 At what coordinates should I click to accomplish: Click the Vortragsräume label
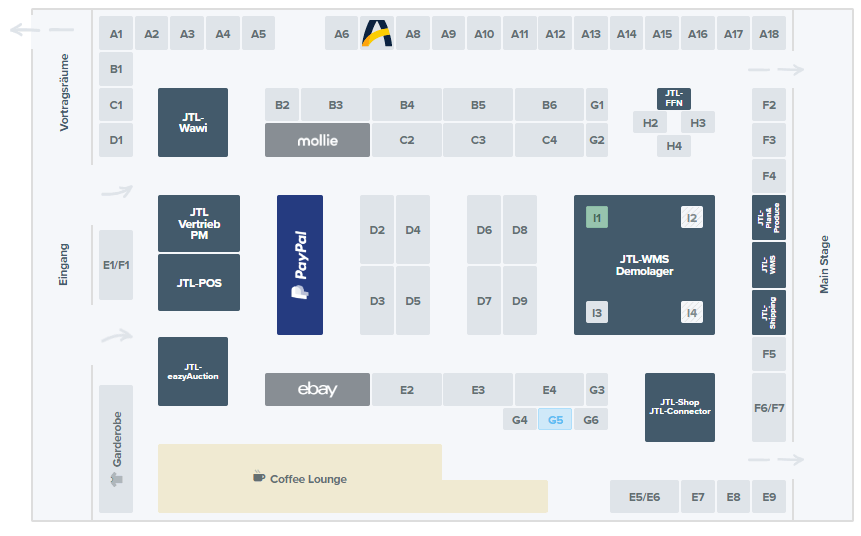64,92
